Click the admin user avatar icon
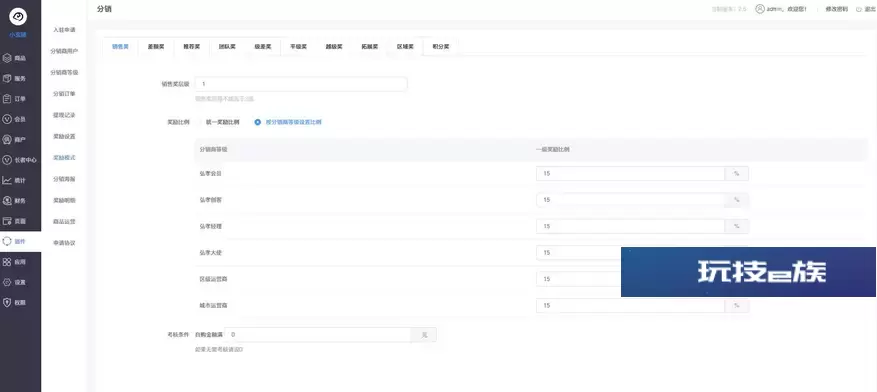 click(760, 9)
